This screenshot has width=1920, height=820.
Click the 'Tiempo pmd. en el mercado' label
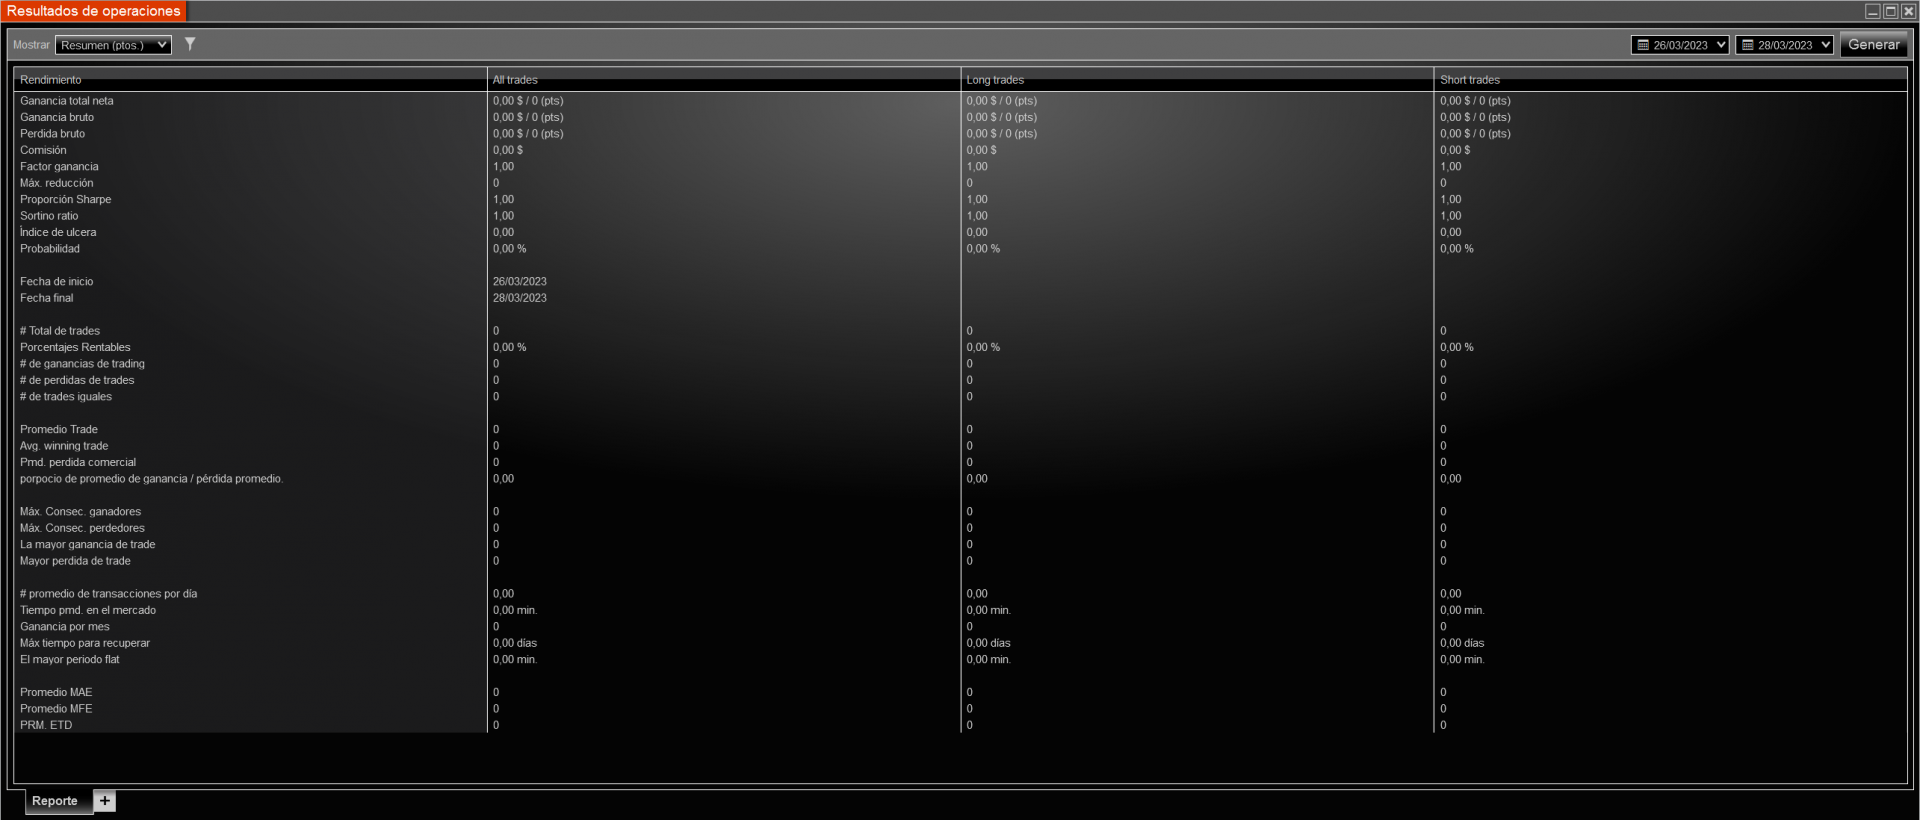point(88,610)
